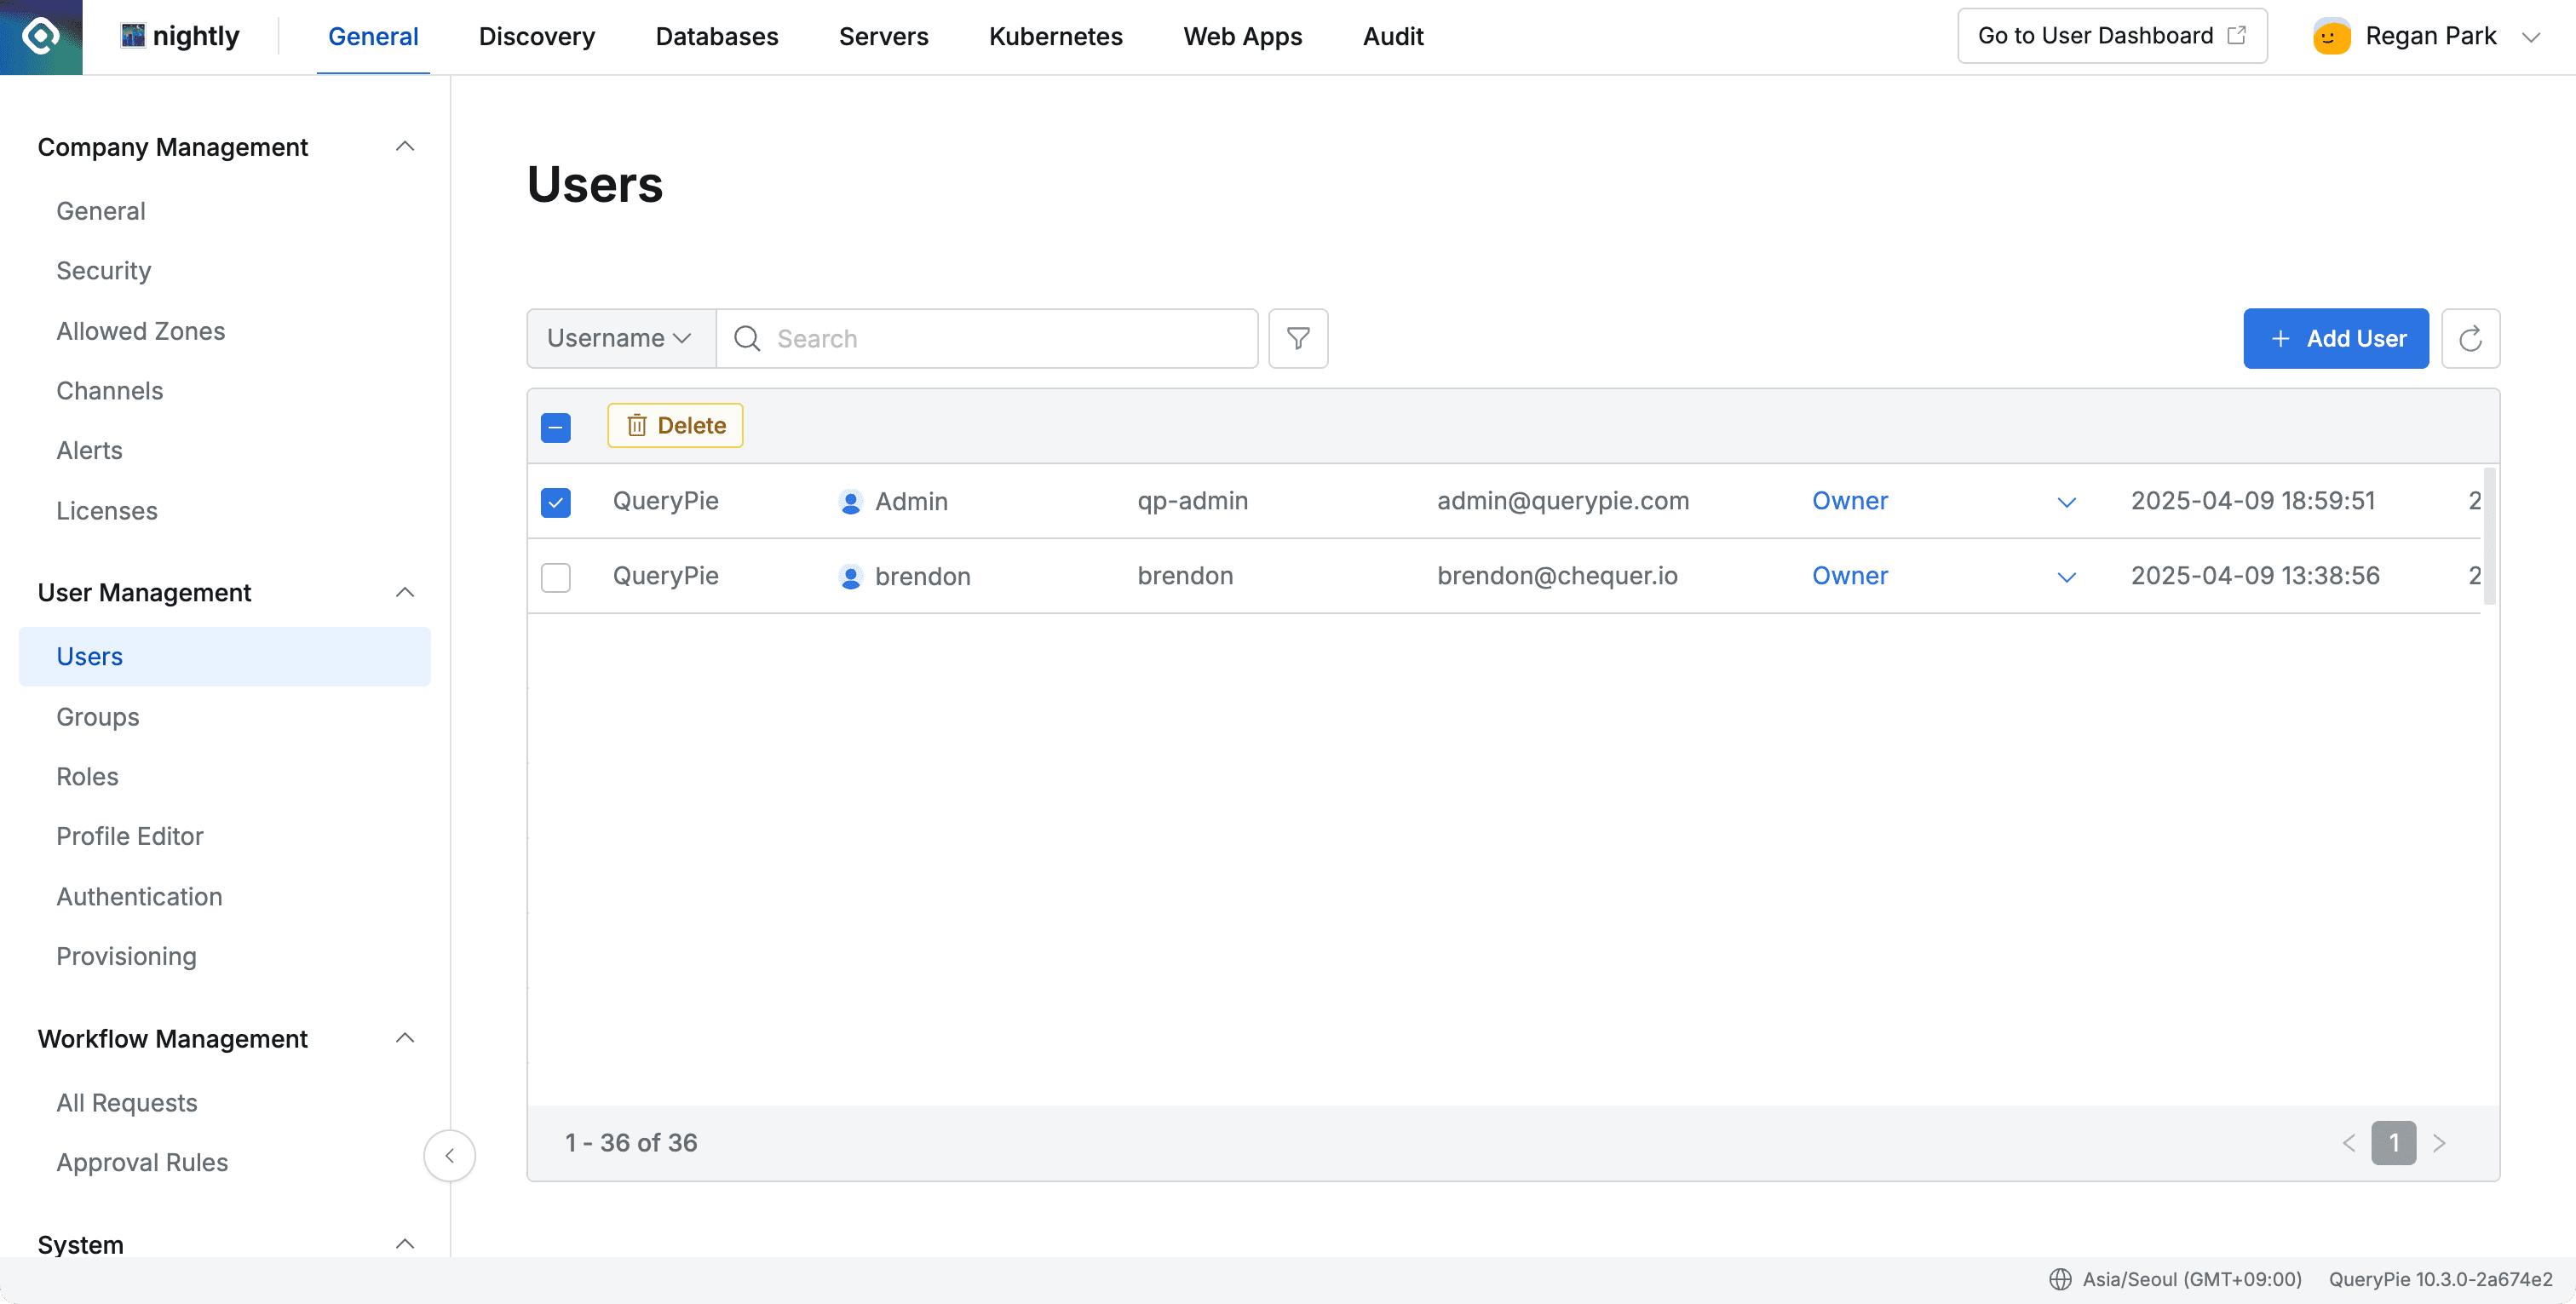
Task: Check the brendon user row checkbox
Action: 556,577
